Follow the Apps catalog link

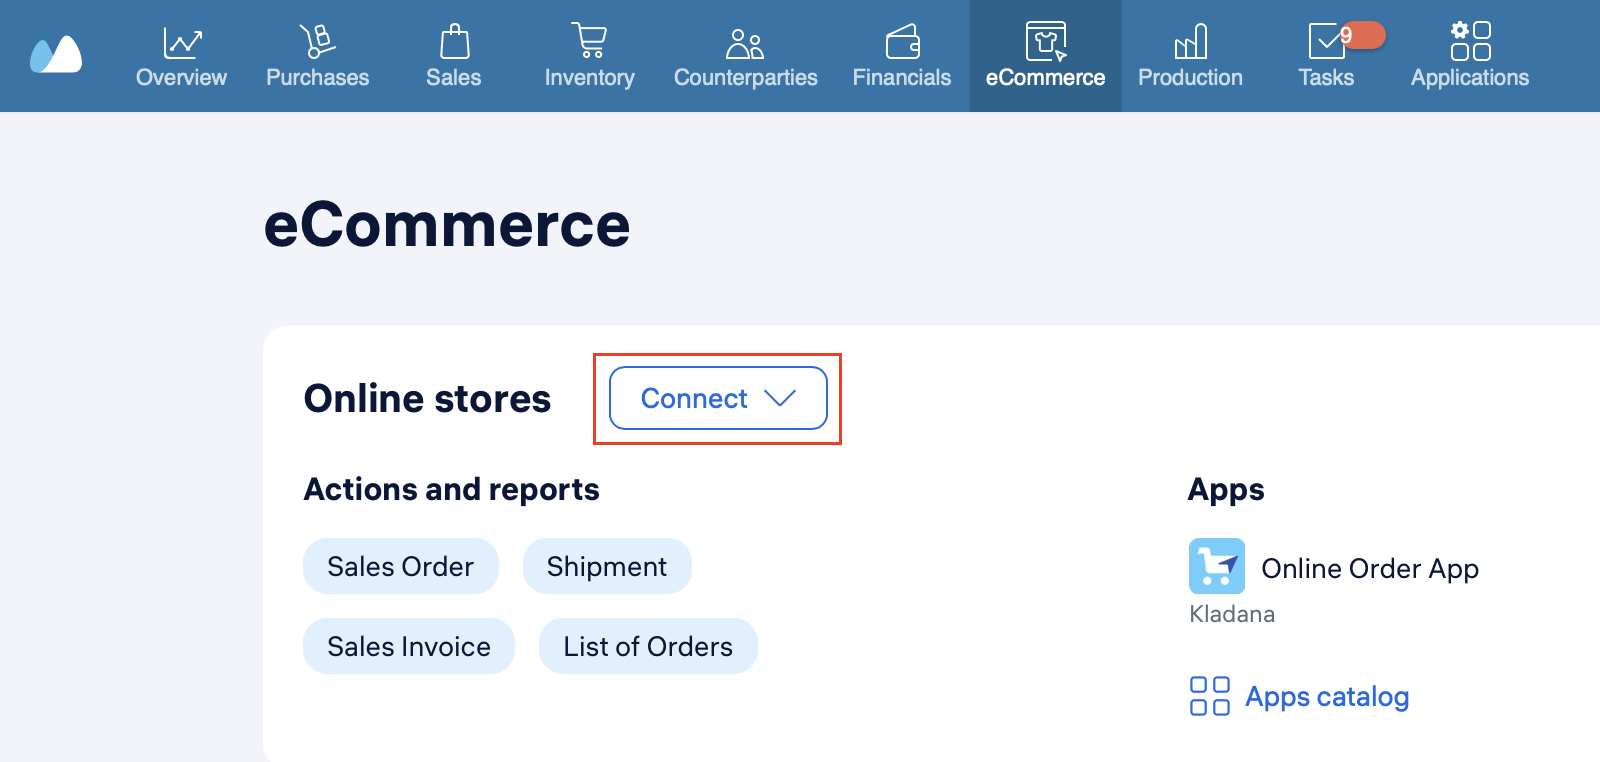(1327, 696)
